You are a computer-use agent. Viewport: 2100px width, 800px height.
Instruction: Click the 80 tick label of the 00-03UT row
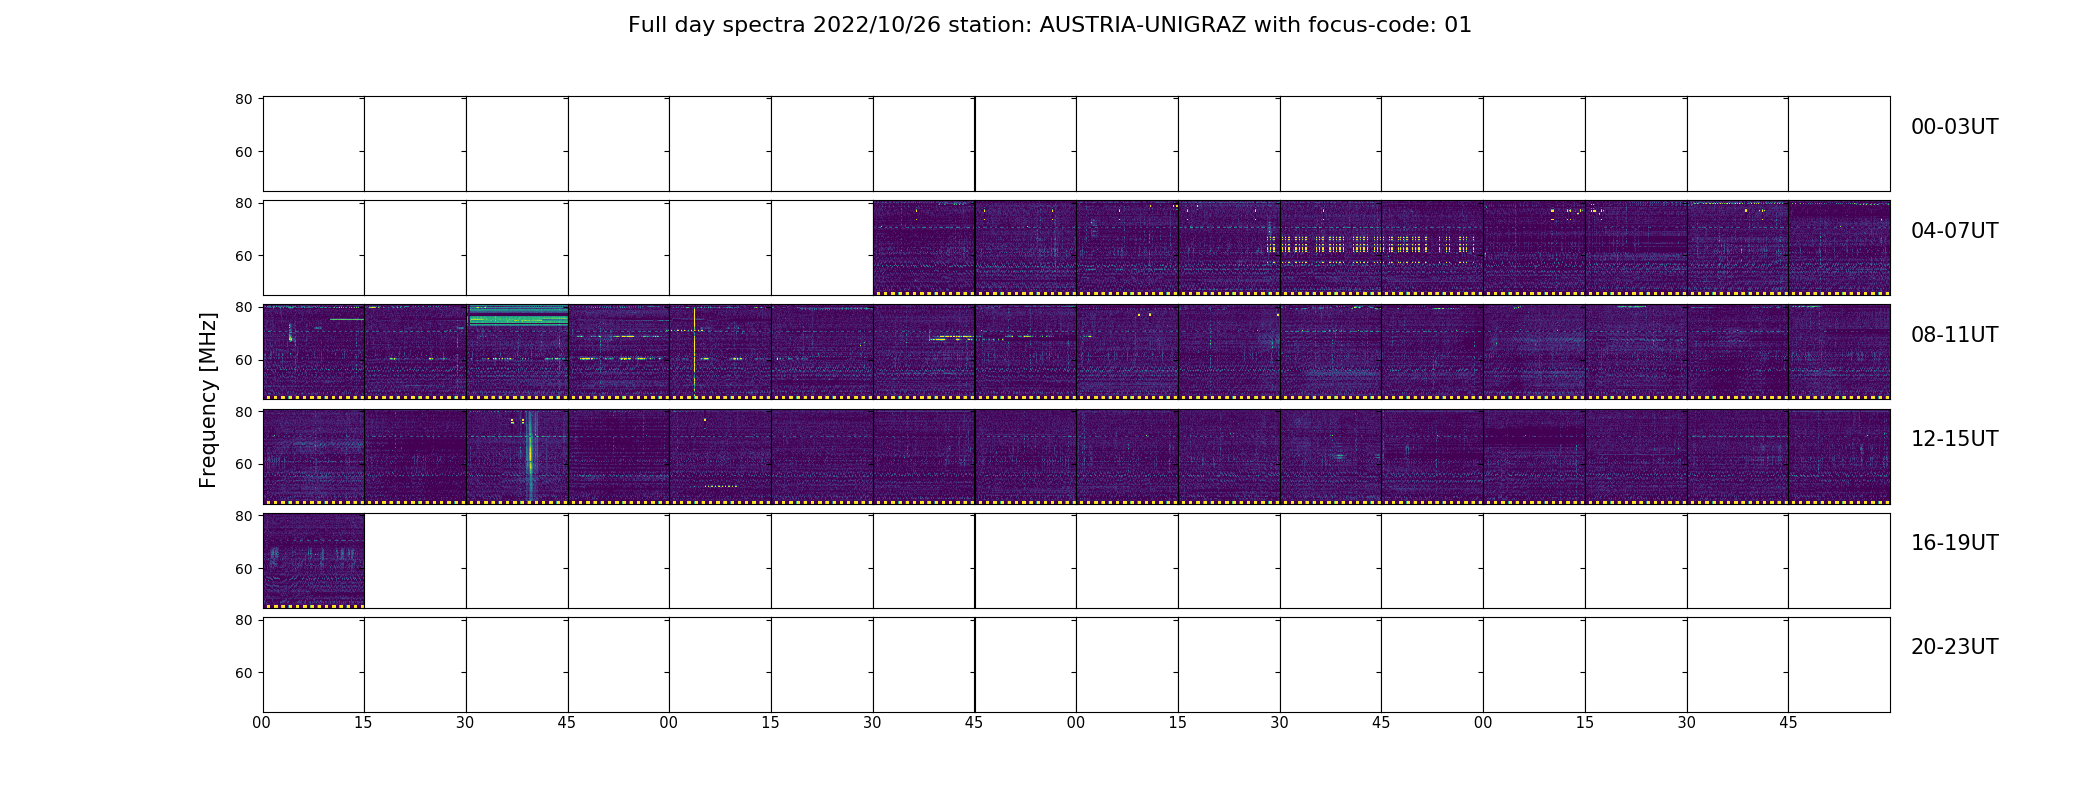(x=243, y=99)
